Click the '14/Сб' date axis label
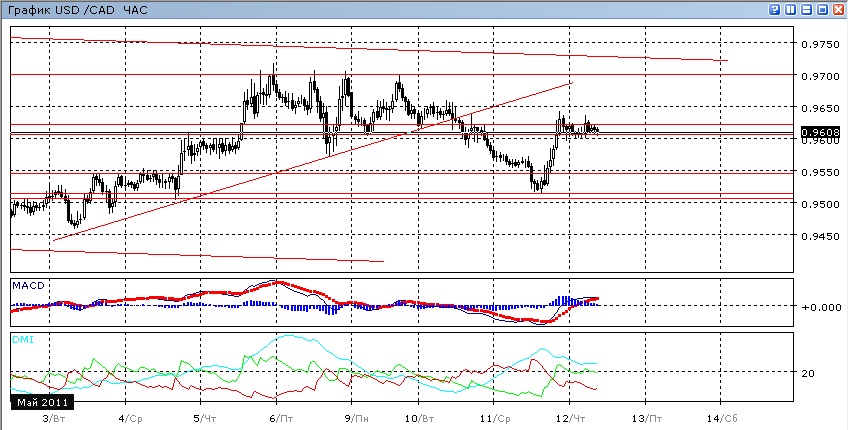The width and height of the screenshot is (848, 430). coord(723,418)
